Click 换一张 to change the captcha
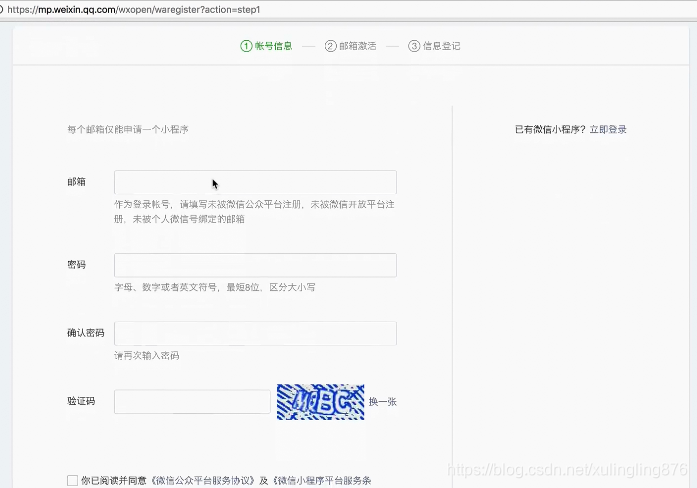The height and width of the screenshot is (488, 697). point(383,402)
